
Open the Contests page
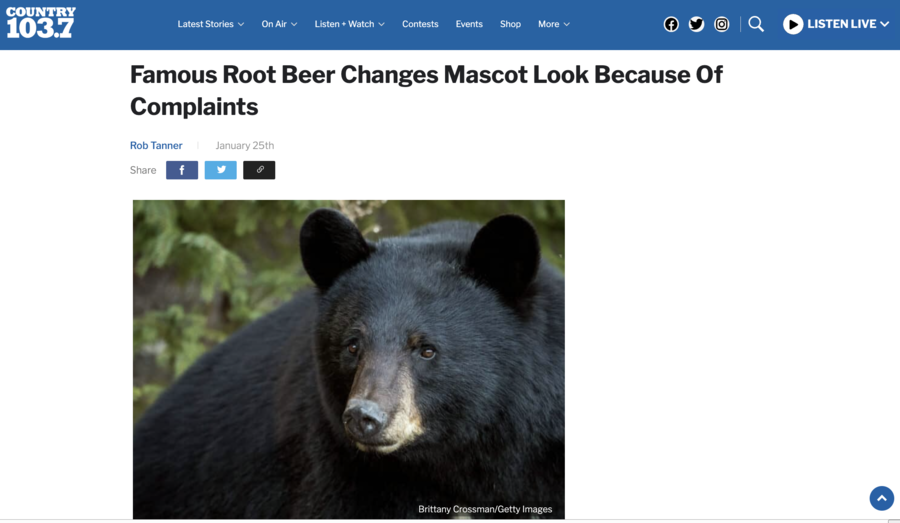click(x=420, y=24)
